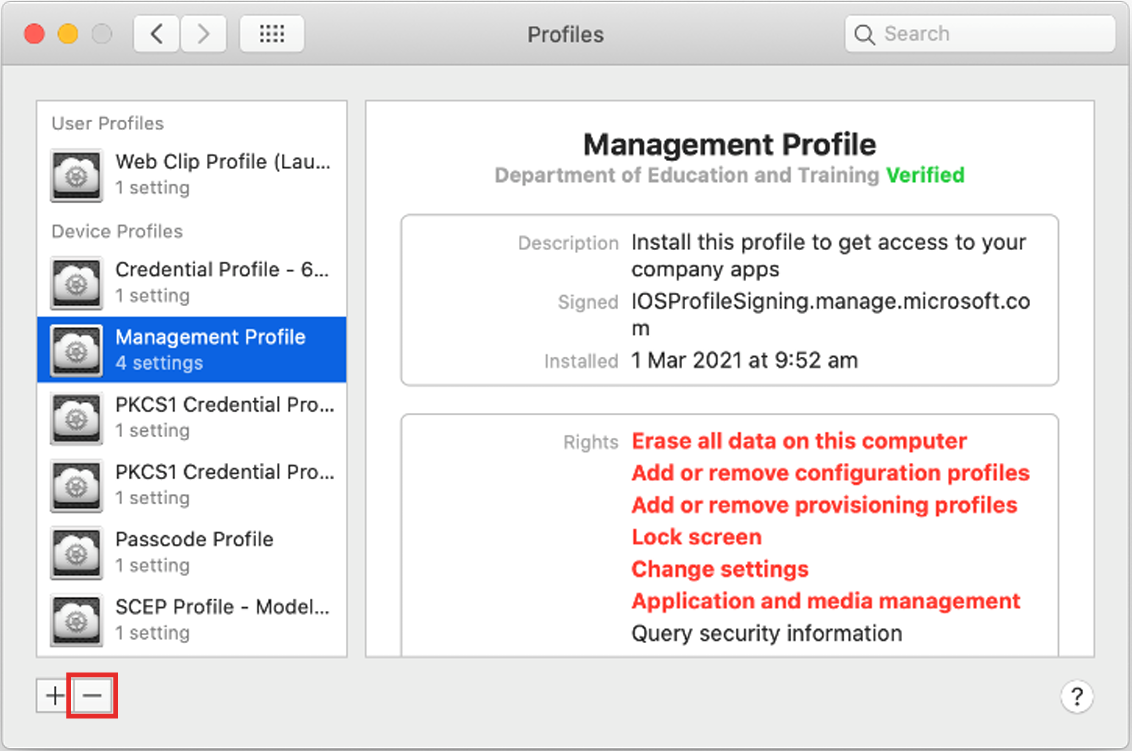
Task: Click the Description text about company apps
Action: [828, 255]
